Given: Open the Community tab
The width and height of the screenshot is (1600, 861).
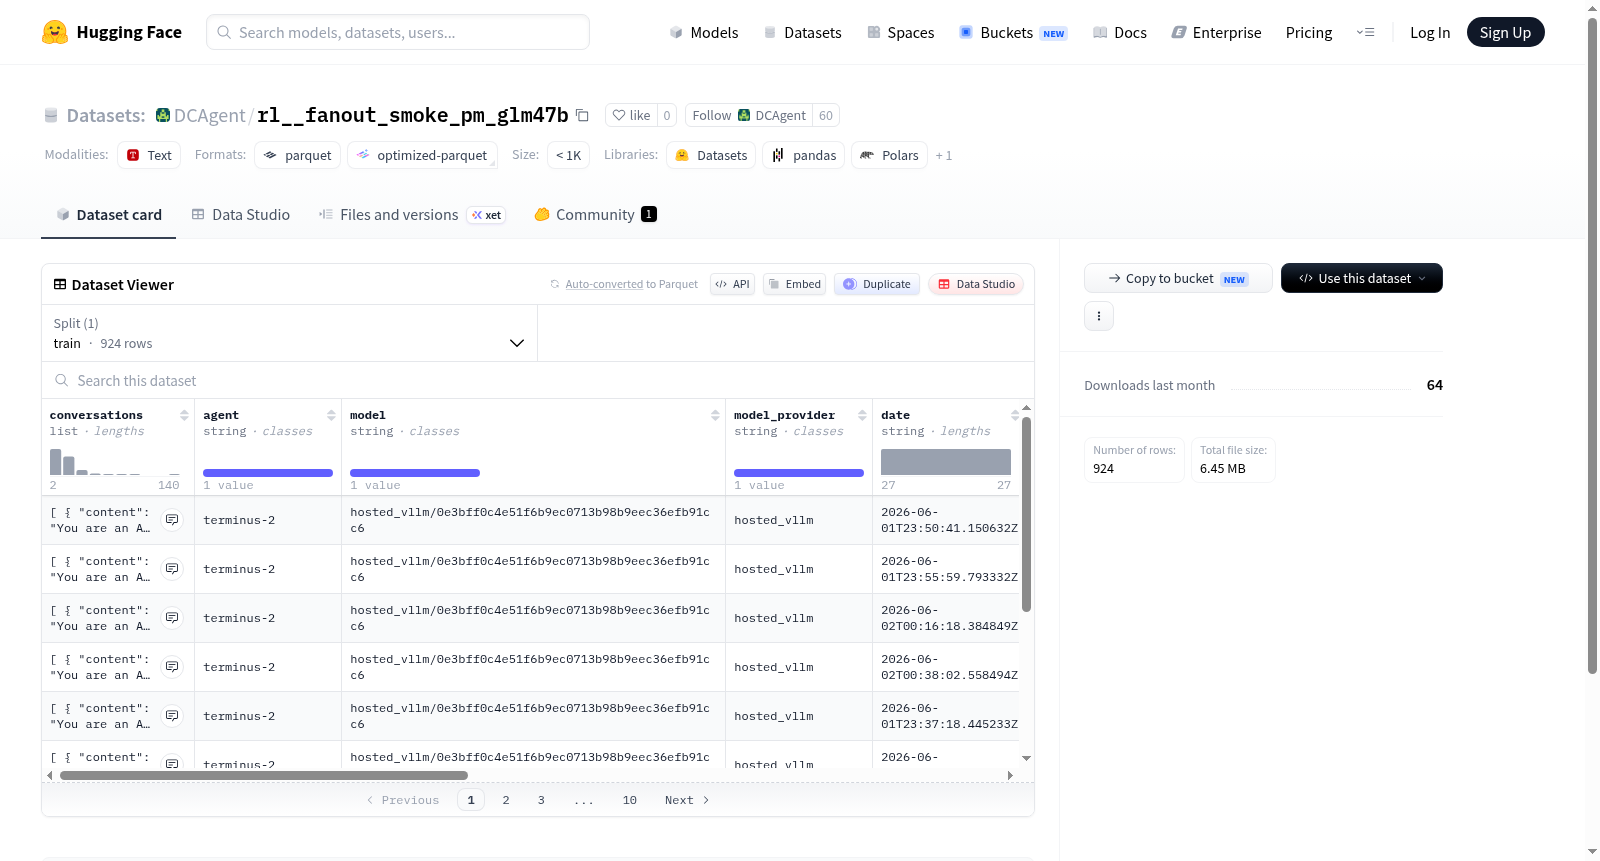Looking at the screenshot, I should [x=595, y=215].
